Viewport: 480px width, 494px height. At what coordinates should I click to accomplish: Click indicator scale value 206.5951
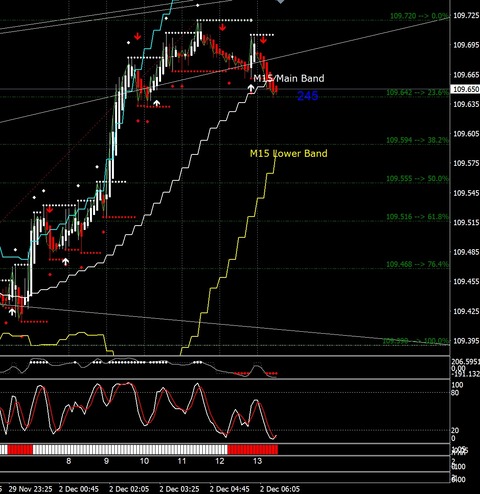point(466,362)
